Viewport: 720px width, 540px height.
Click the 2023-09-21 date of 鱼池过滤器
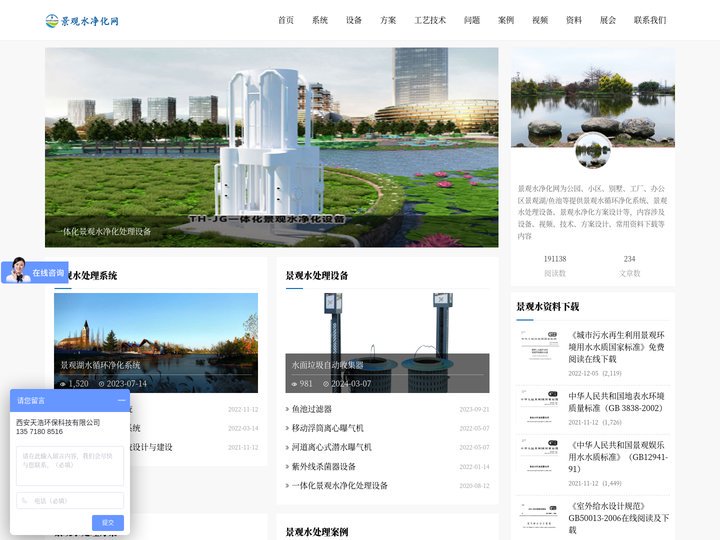click(474, 409)
